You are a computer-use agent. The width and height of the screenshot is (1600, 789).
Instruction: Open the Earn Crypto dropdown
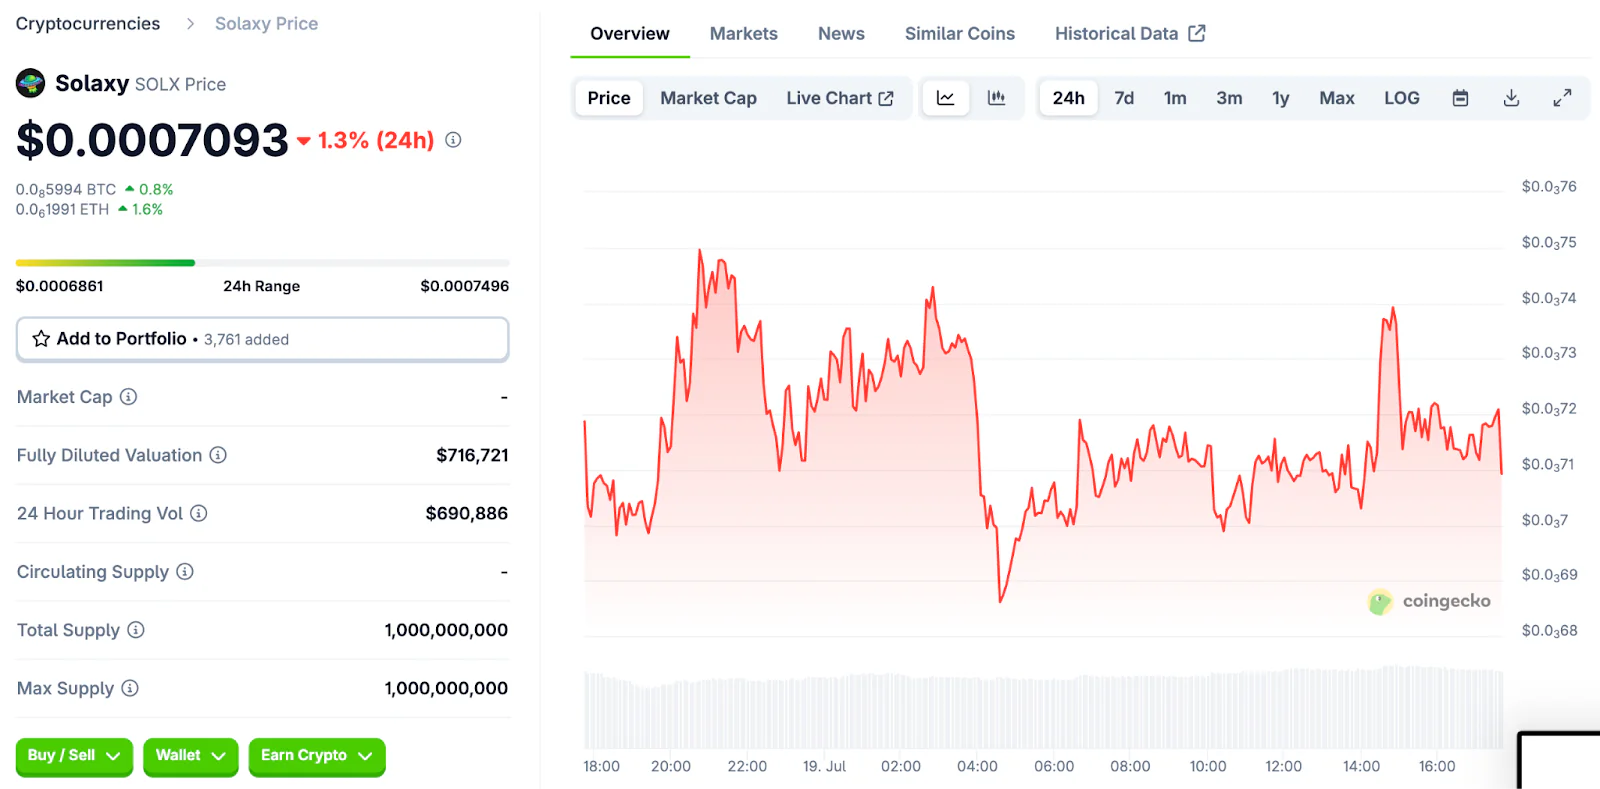point(317,756)
